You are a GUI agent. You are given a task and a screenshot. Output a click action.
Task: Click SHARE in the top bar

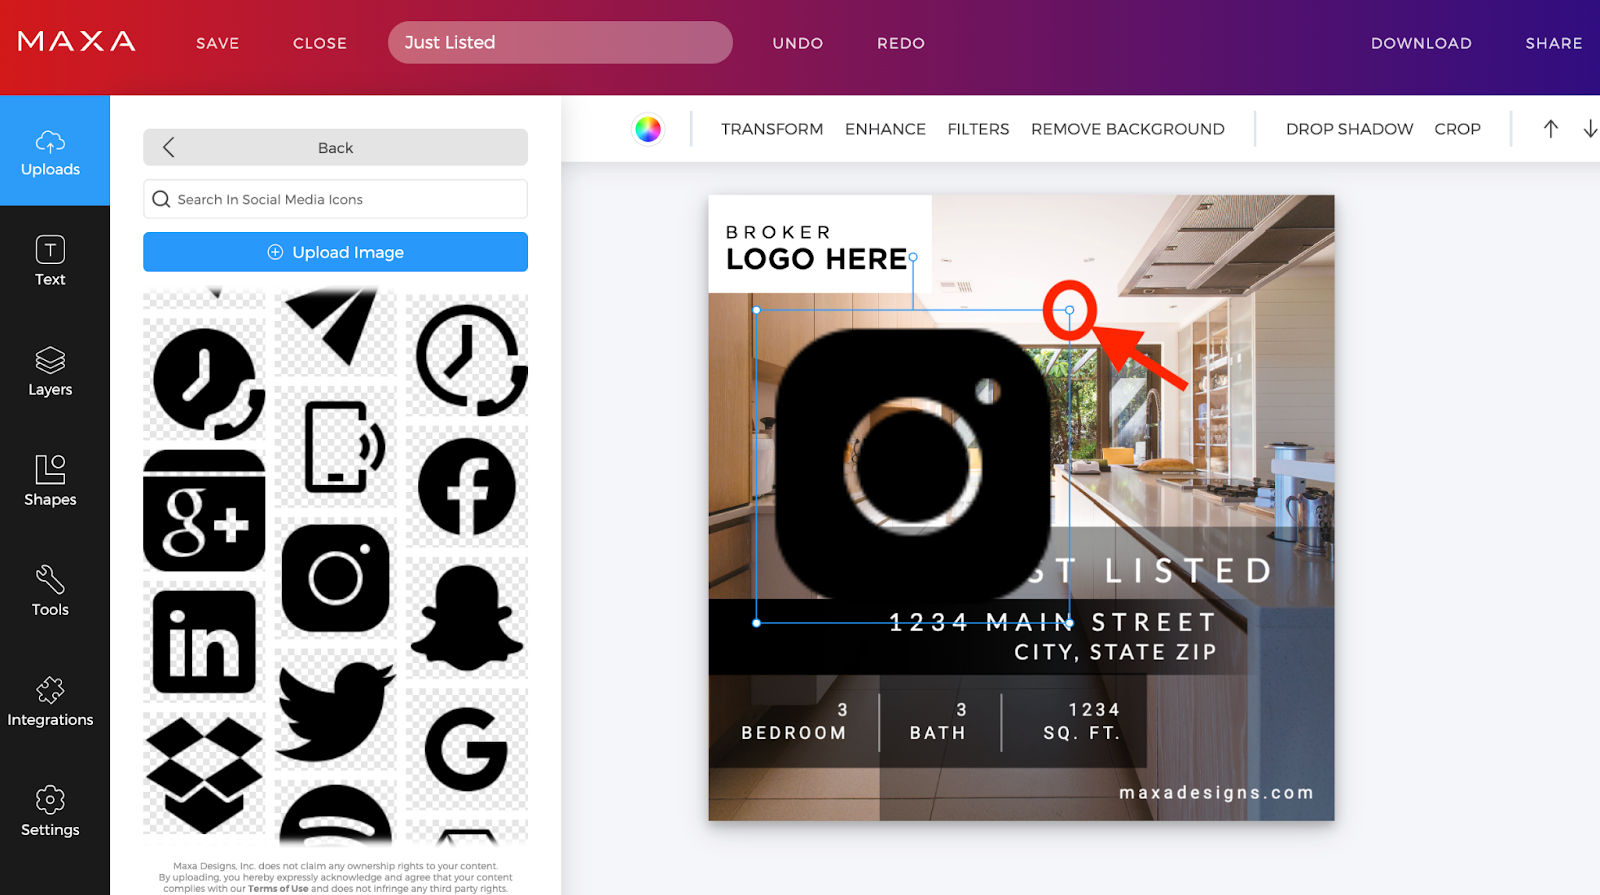1554,43
